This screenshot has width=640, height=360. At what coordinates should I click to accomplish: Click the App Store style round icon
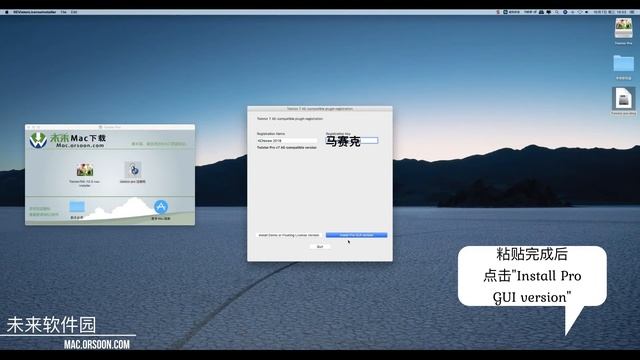tap(161, 207)
